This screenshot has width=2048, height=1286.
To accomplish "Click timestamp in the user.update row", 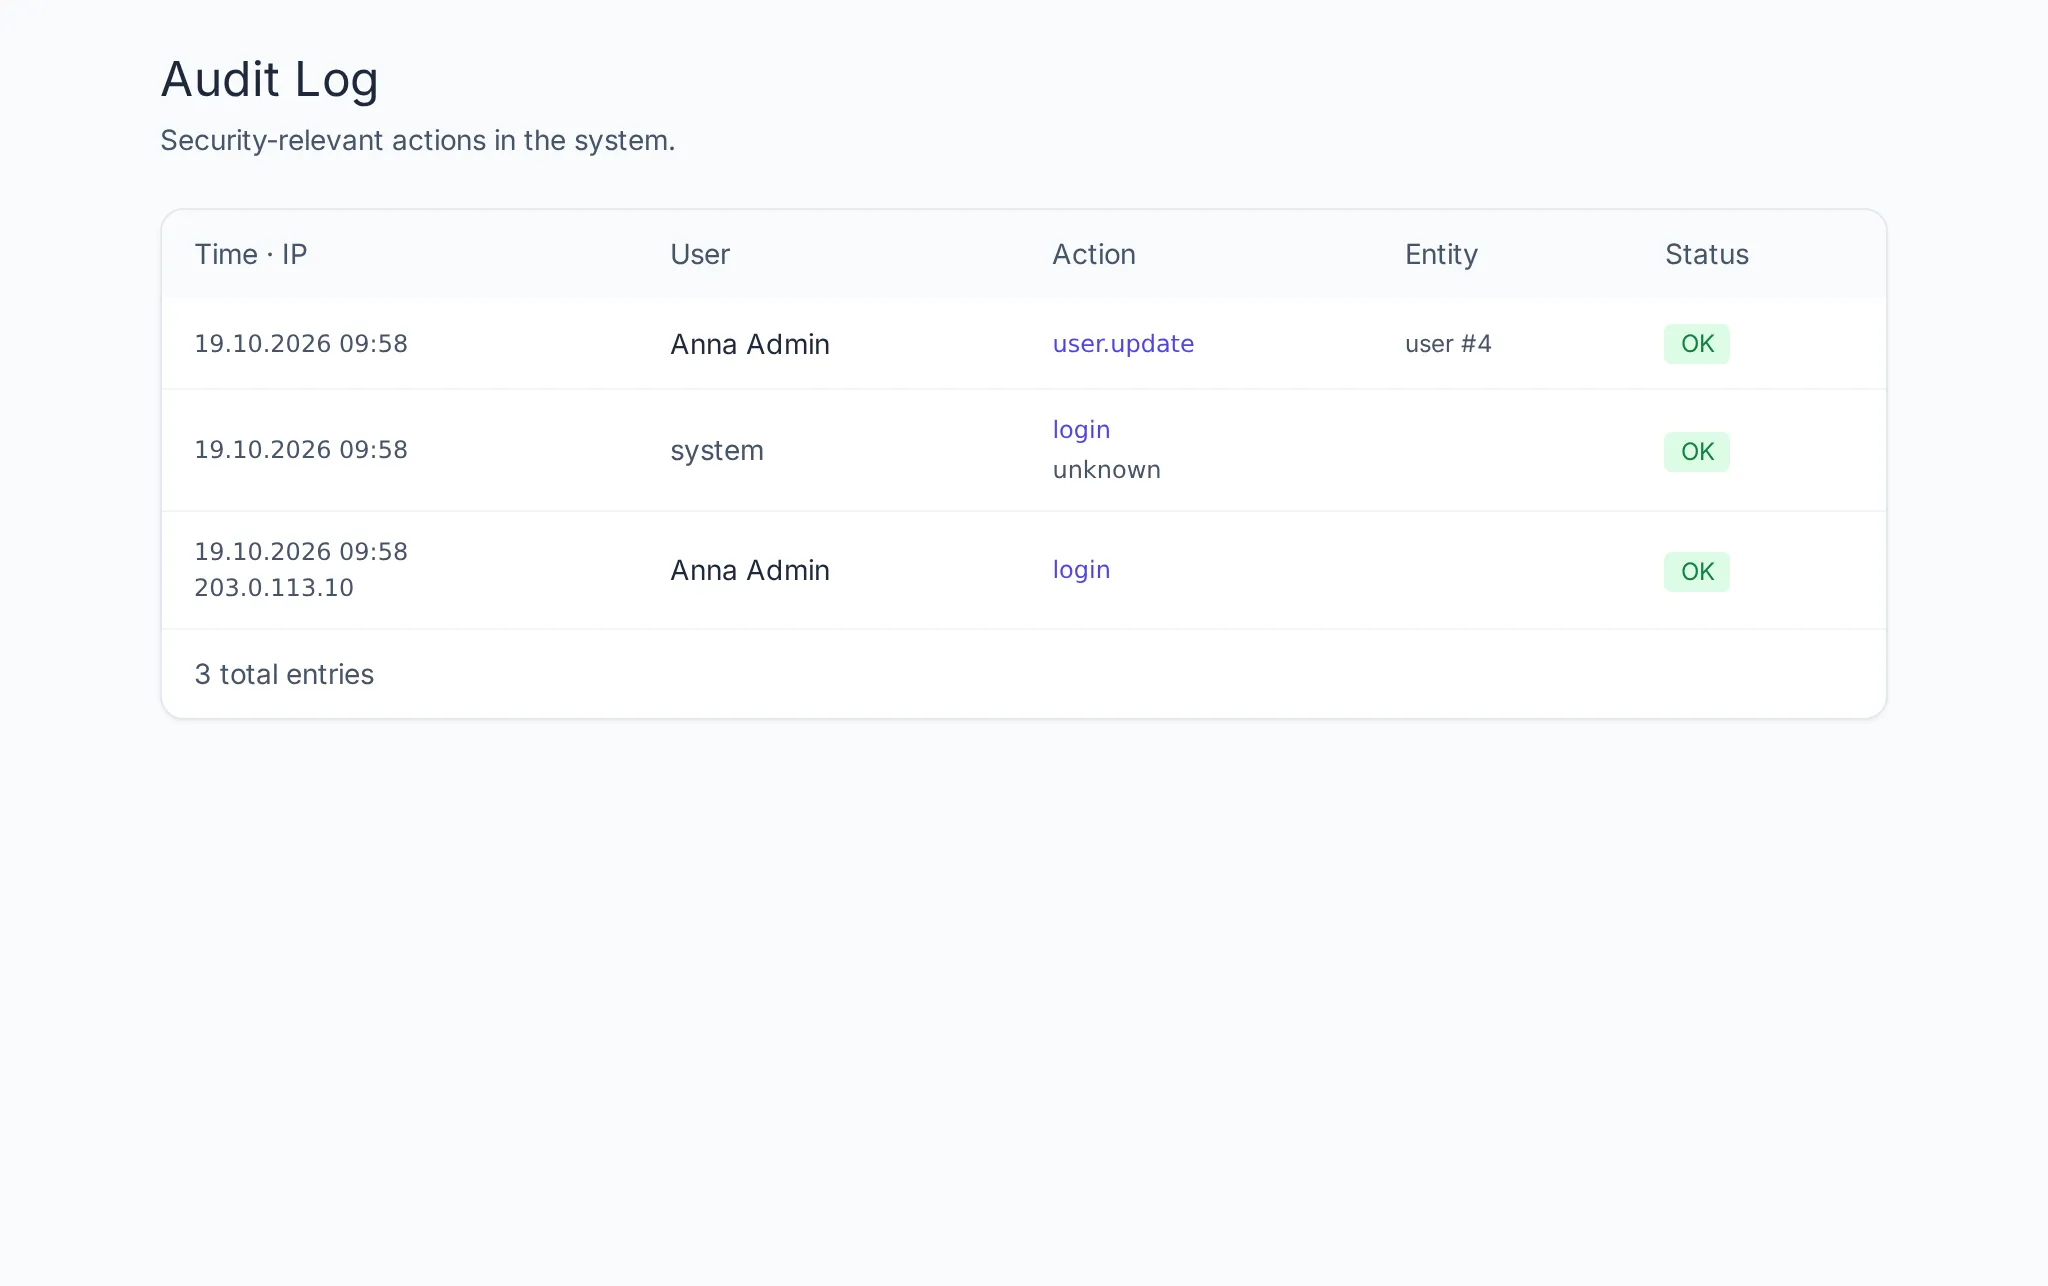I will (x=301, y=344).
